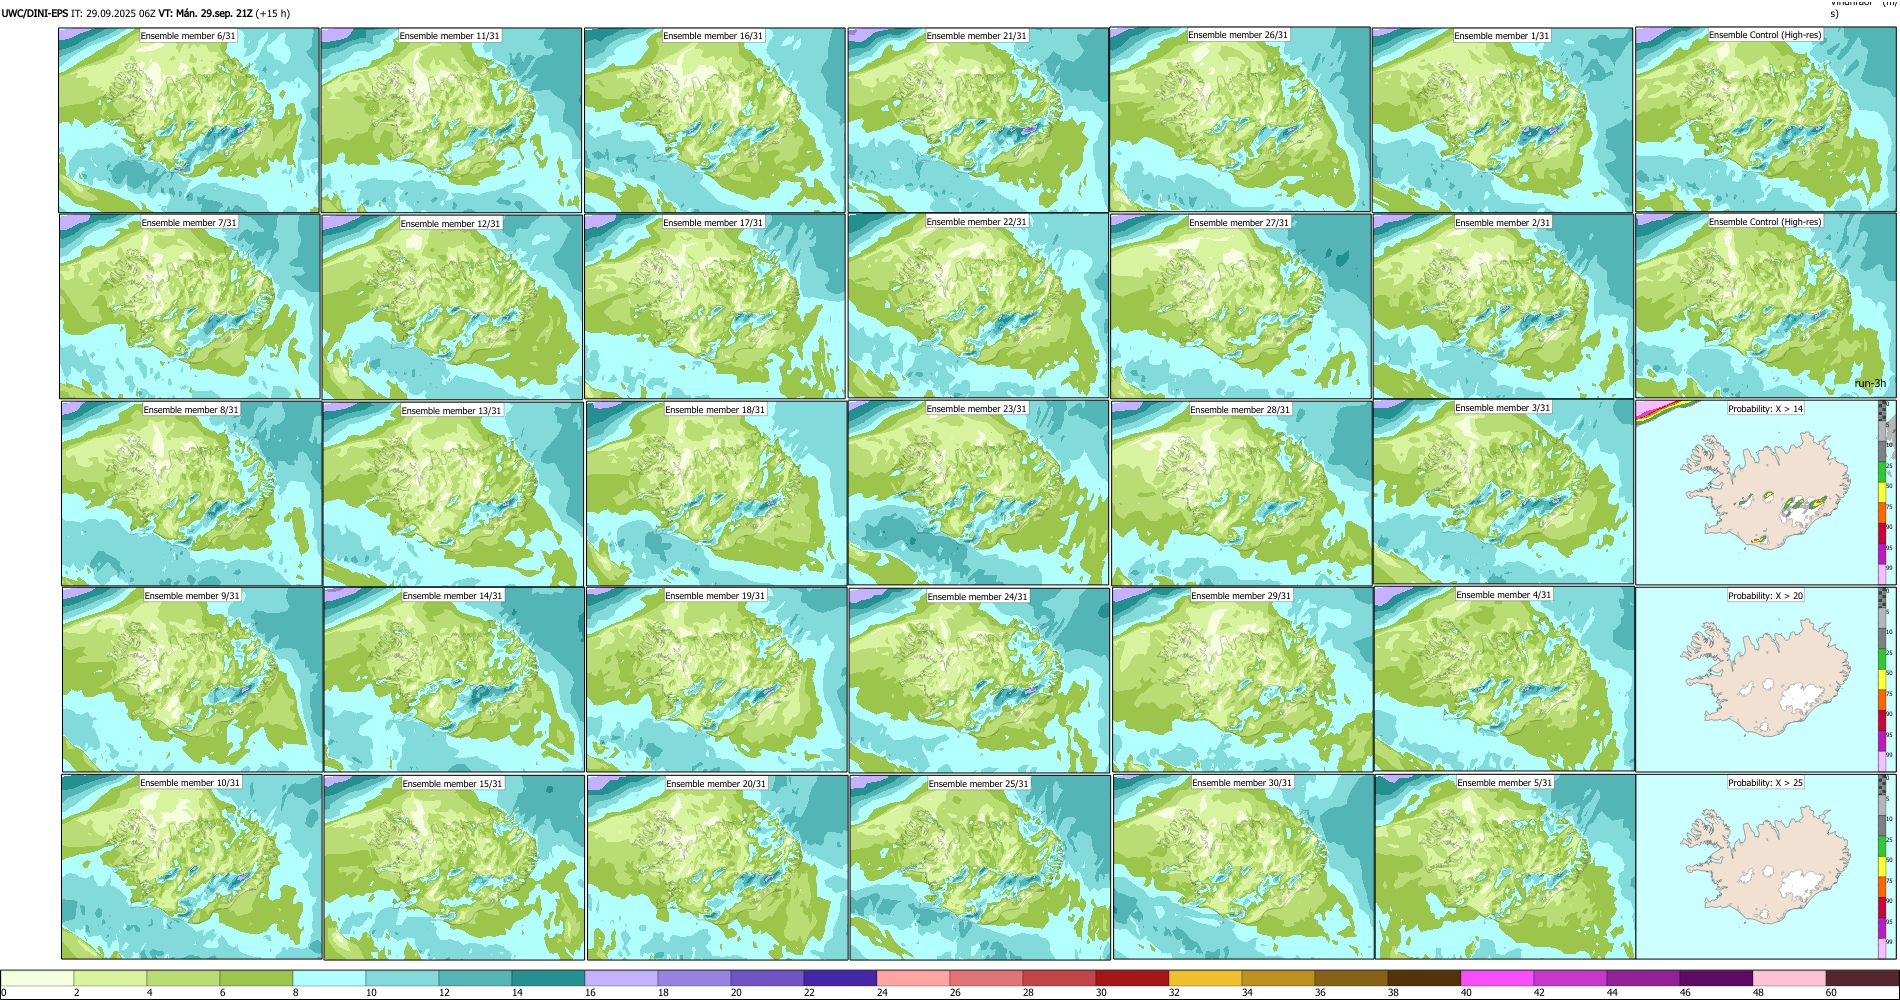Open the Ensemble member 3/31 map panel
Viewport: 1900px width, 1000px height.
tap(1503, 493)
